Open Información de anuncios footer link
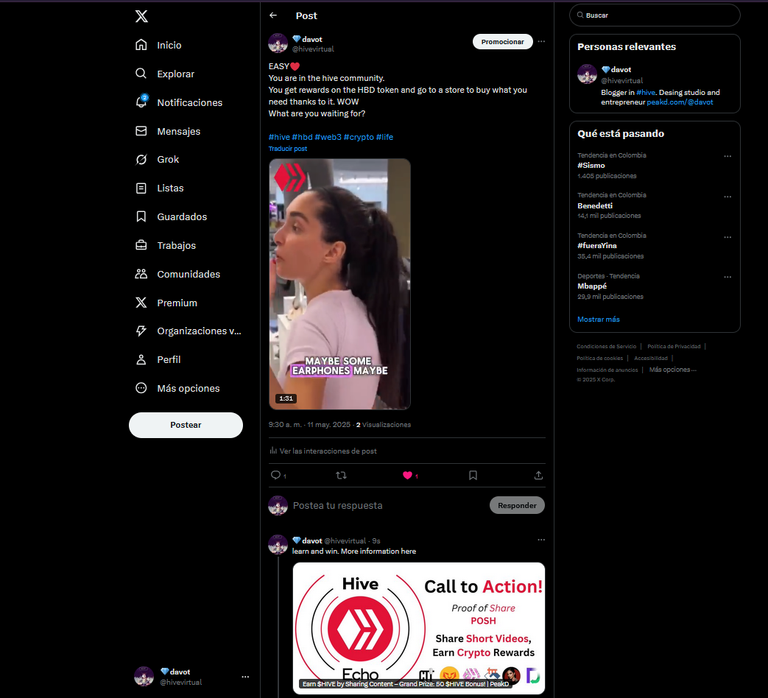This screenshot has height=698, width=768. 607,370
